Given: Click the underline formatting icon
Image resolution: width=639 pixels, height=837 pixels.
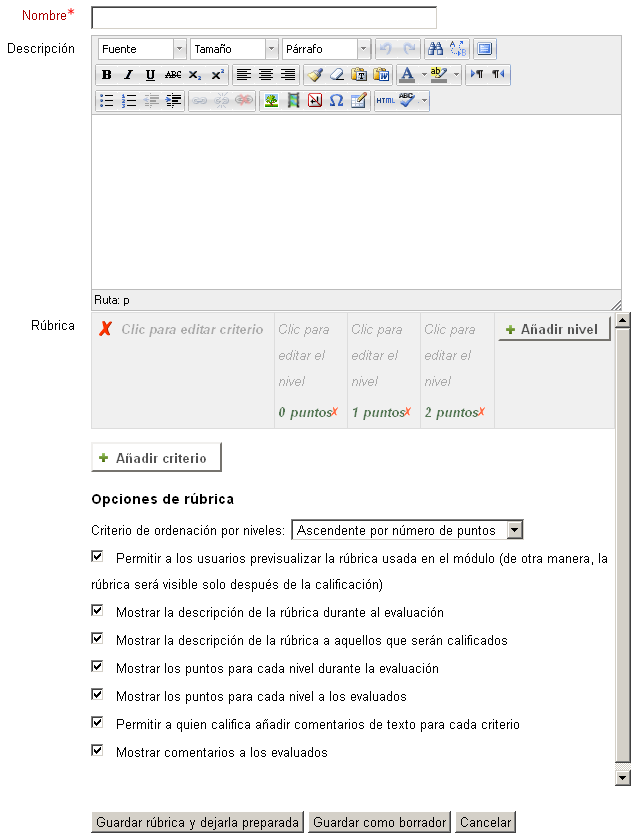Looking at the screenshot, I should pyautogui.click(x=150, y=75).
